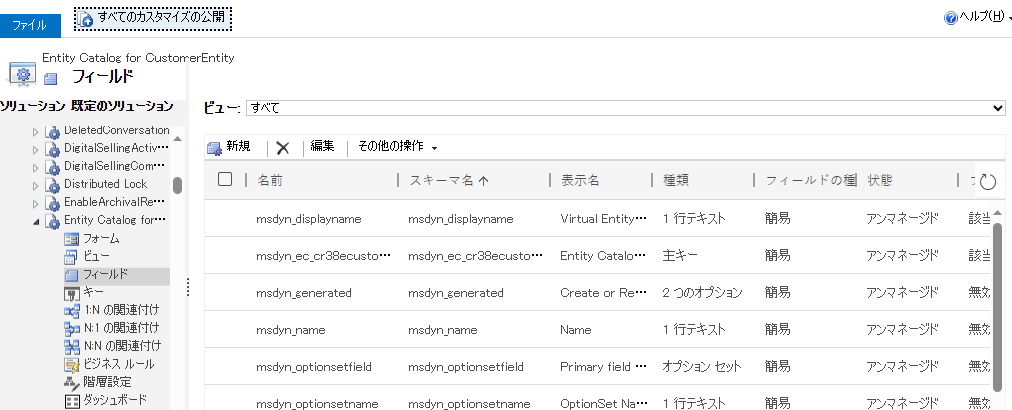Sort by 状態 column header
Screen dimensions: 1012x410
pyautogui.click(x=880, y=181)
